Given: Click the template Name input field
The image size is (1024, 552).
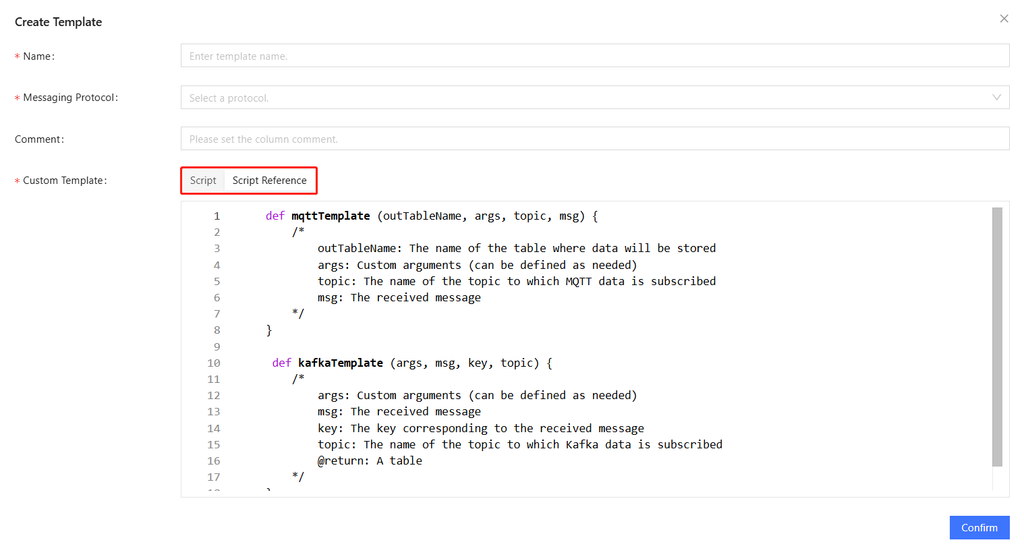Looking at the screenshot, I should point(594,56).
